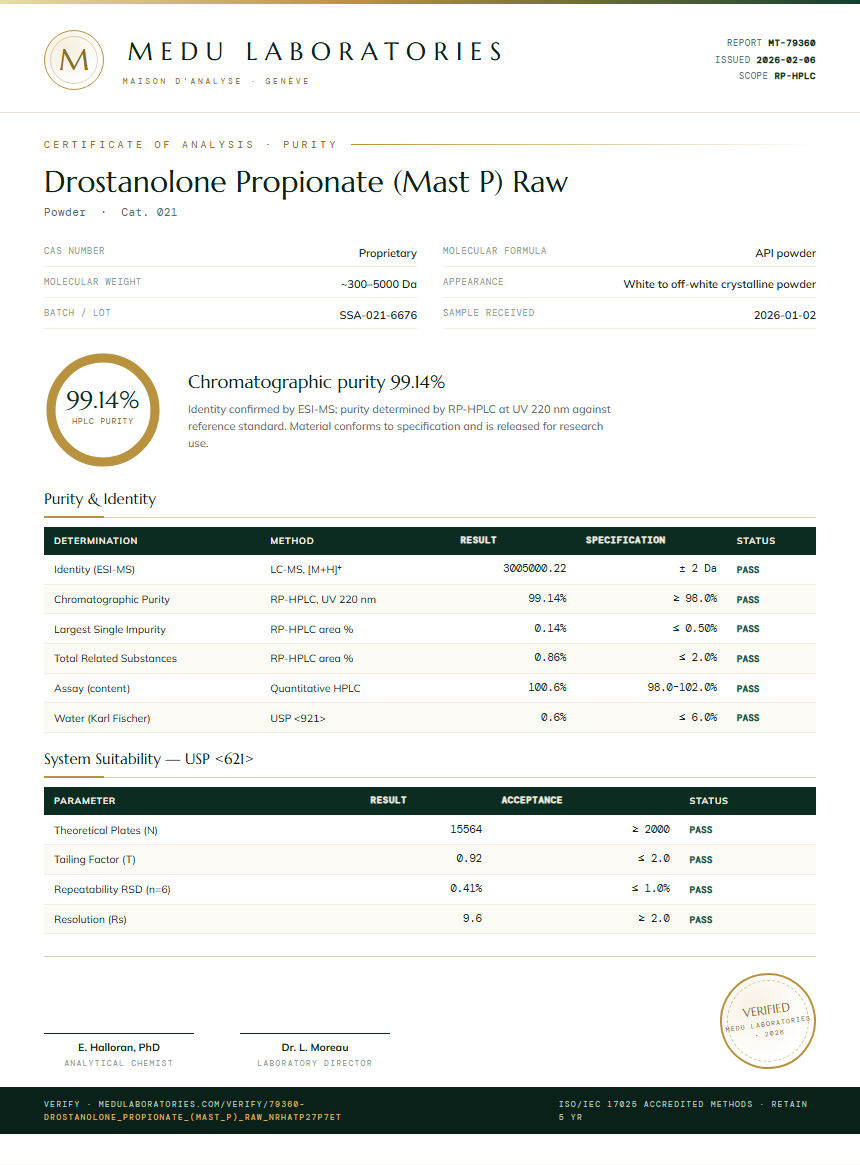Select the tailing factor result 0.92

(x=469, y=859)
